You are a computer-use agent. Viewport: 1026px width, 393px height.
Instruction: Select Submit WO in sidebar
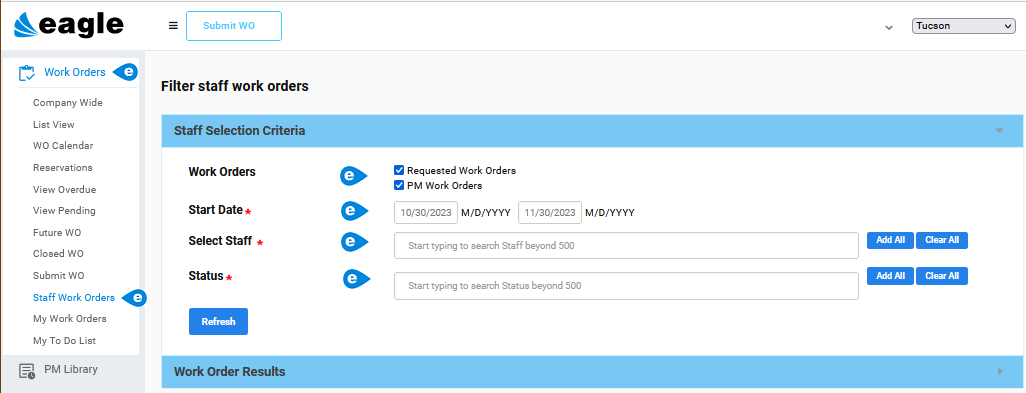(58, 275)
